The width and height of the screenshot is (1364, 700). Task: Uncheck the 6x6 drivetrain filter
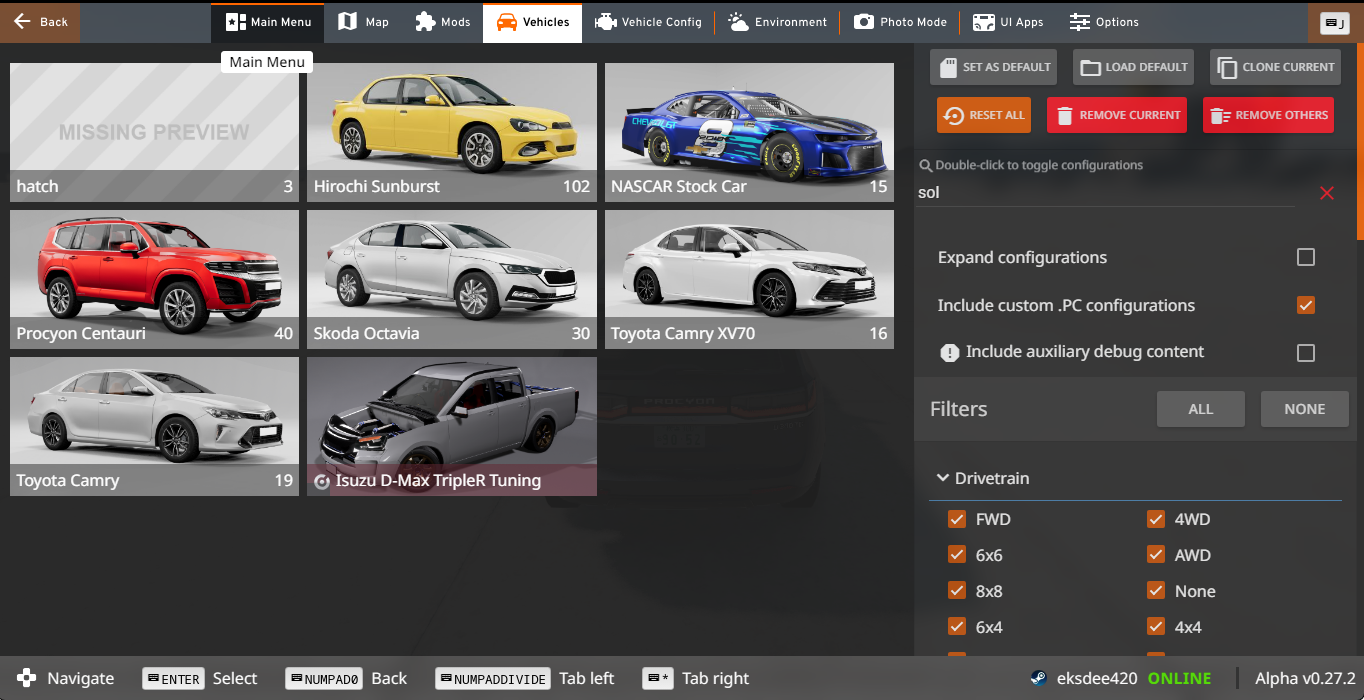(x=957, y=555)
